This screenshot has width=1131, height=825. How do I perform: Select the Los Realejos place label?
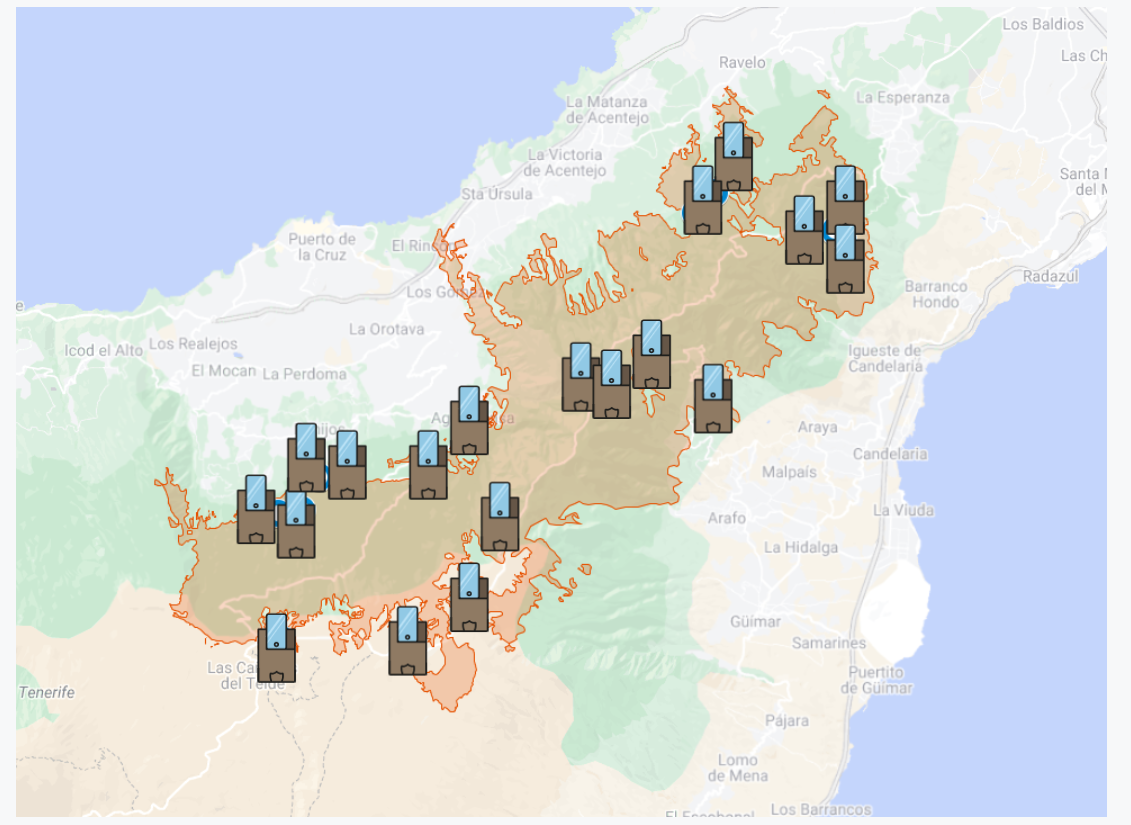(193, 344)
